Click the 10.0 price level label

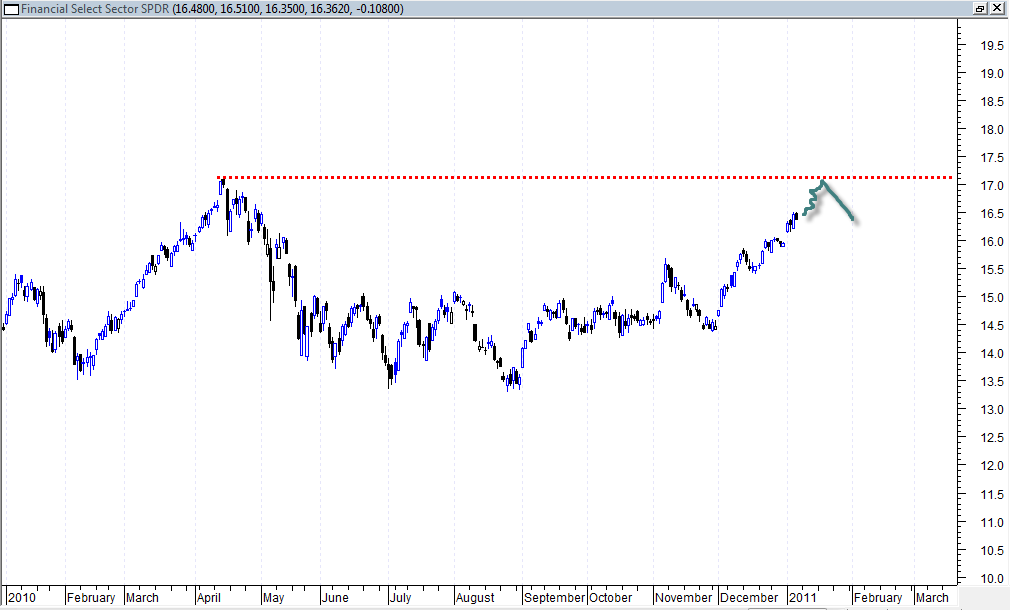tap(992, 579)
